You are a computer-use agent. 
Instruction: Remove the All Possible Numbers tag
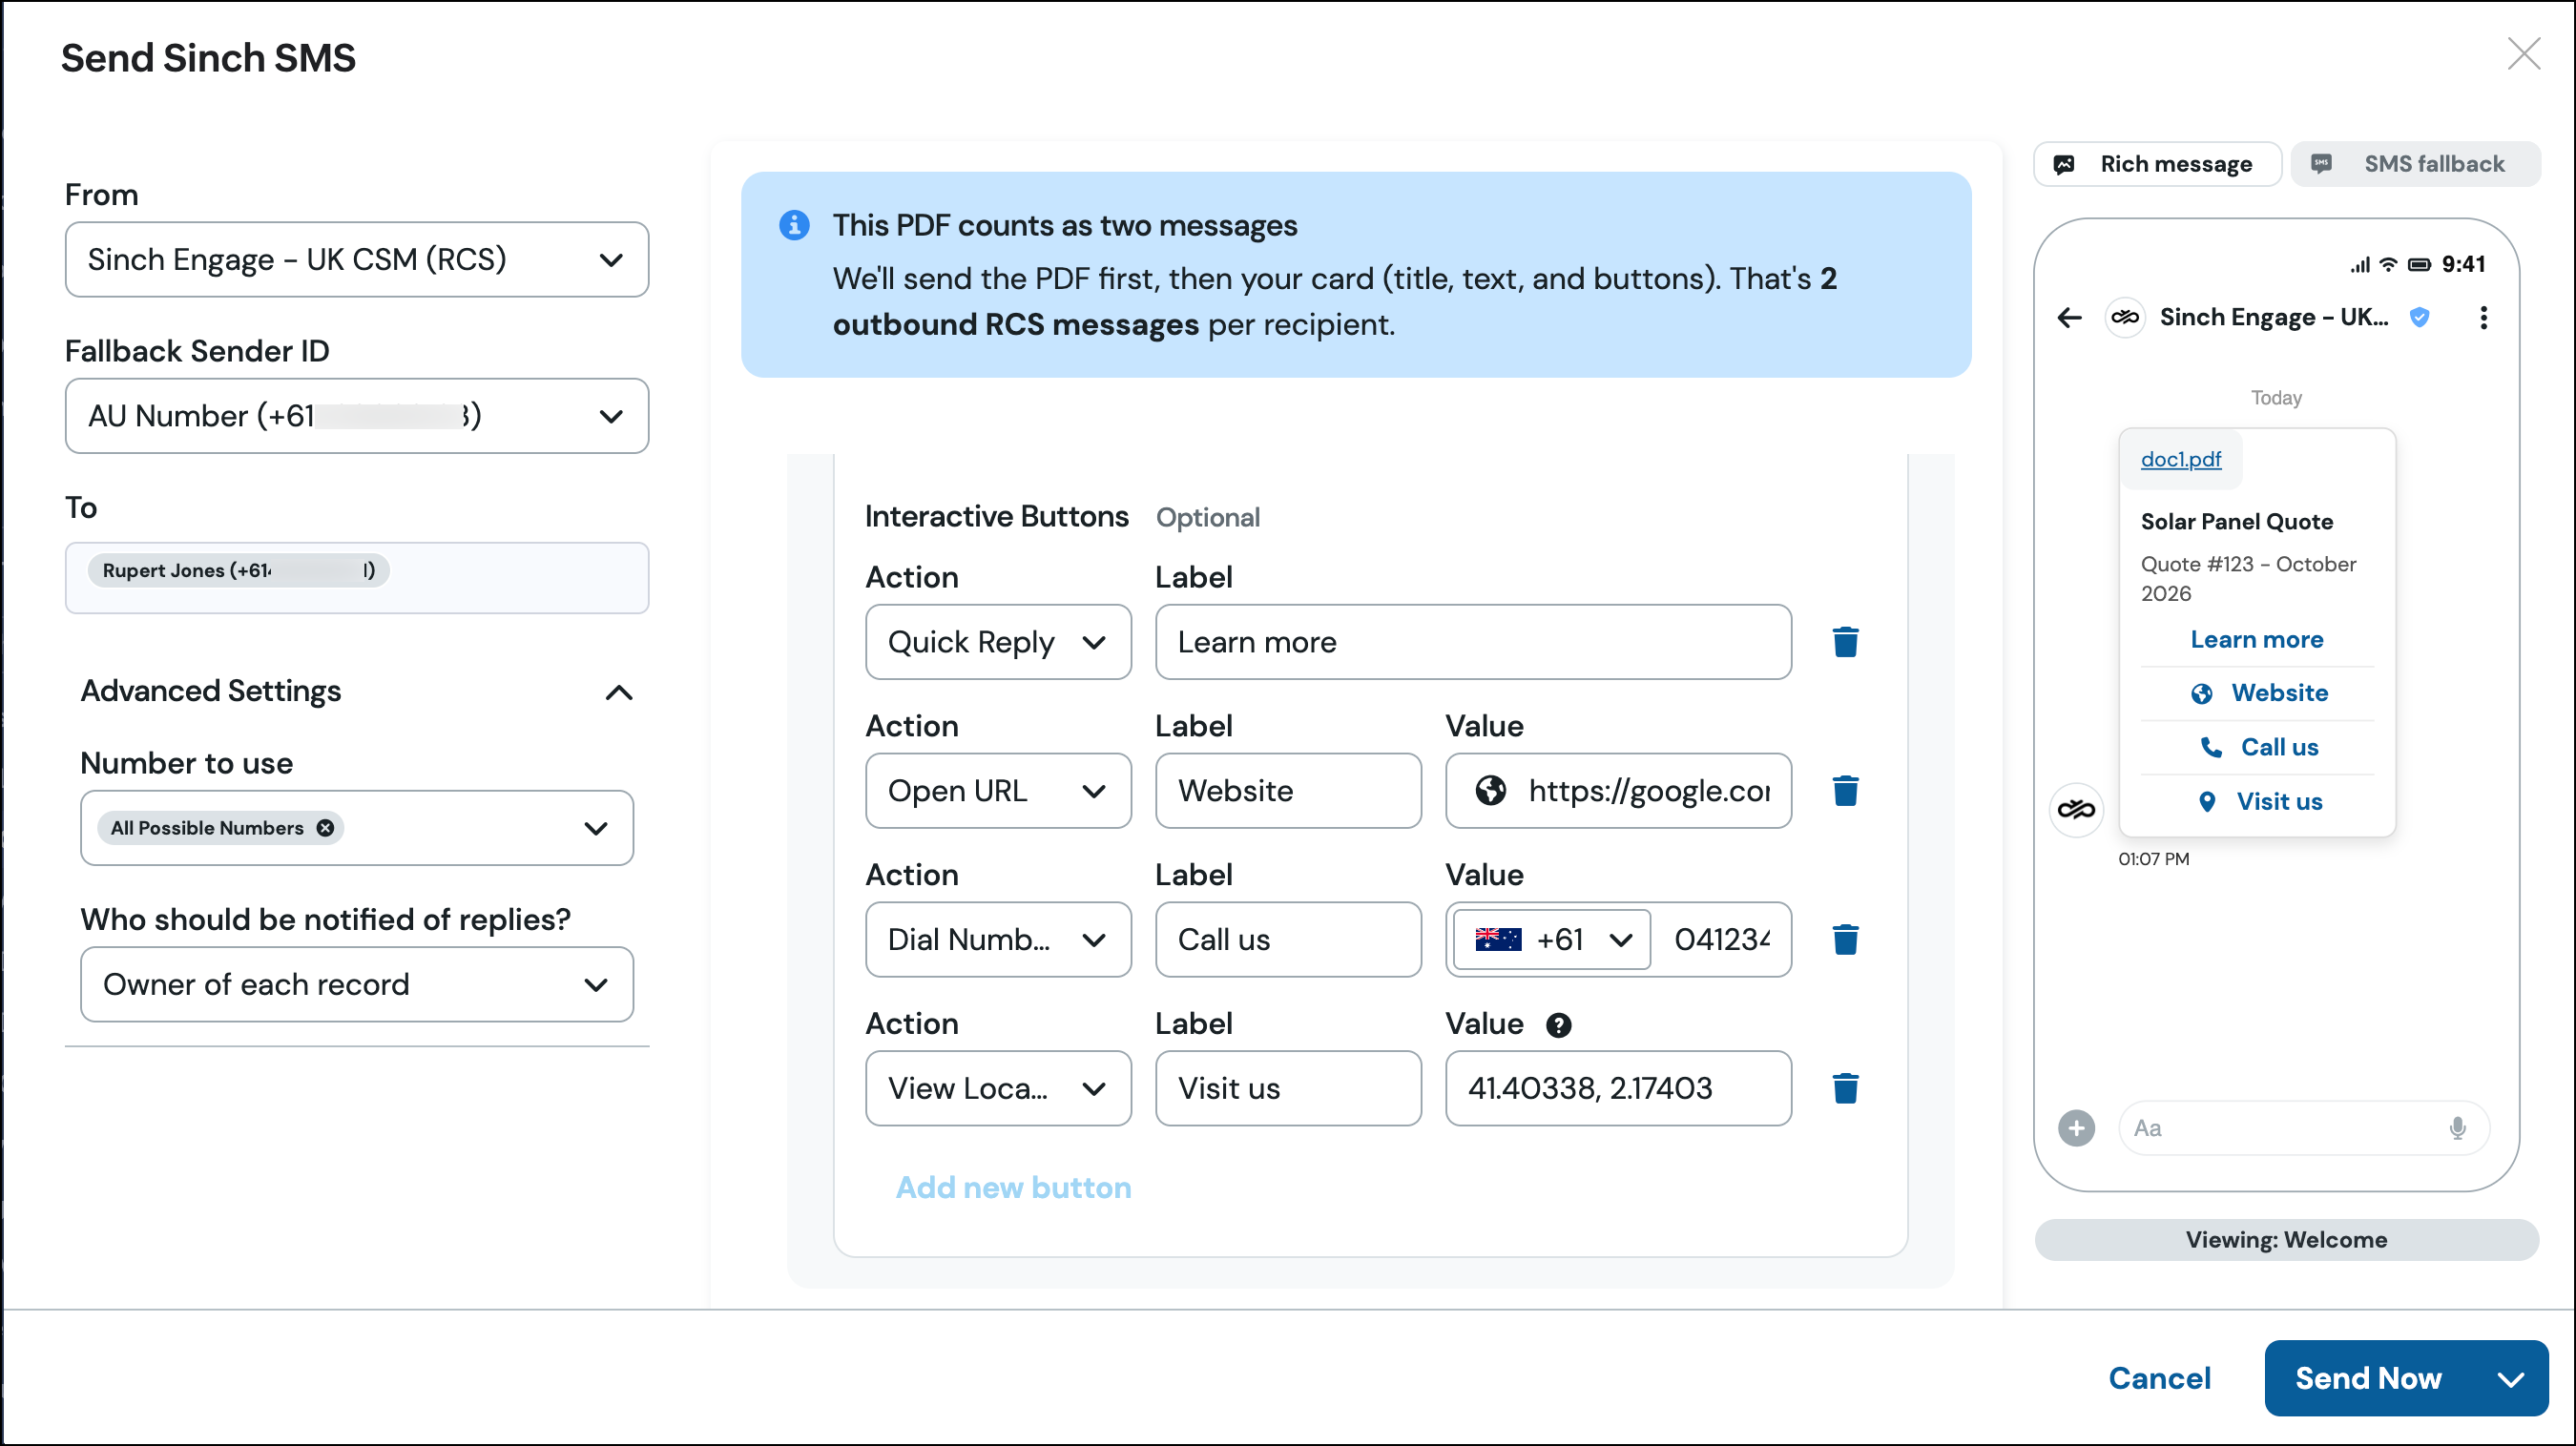pyautogui.click(x=325, y=828)
